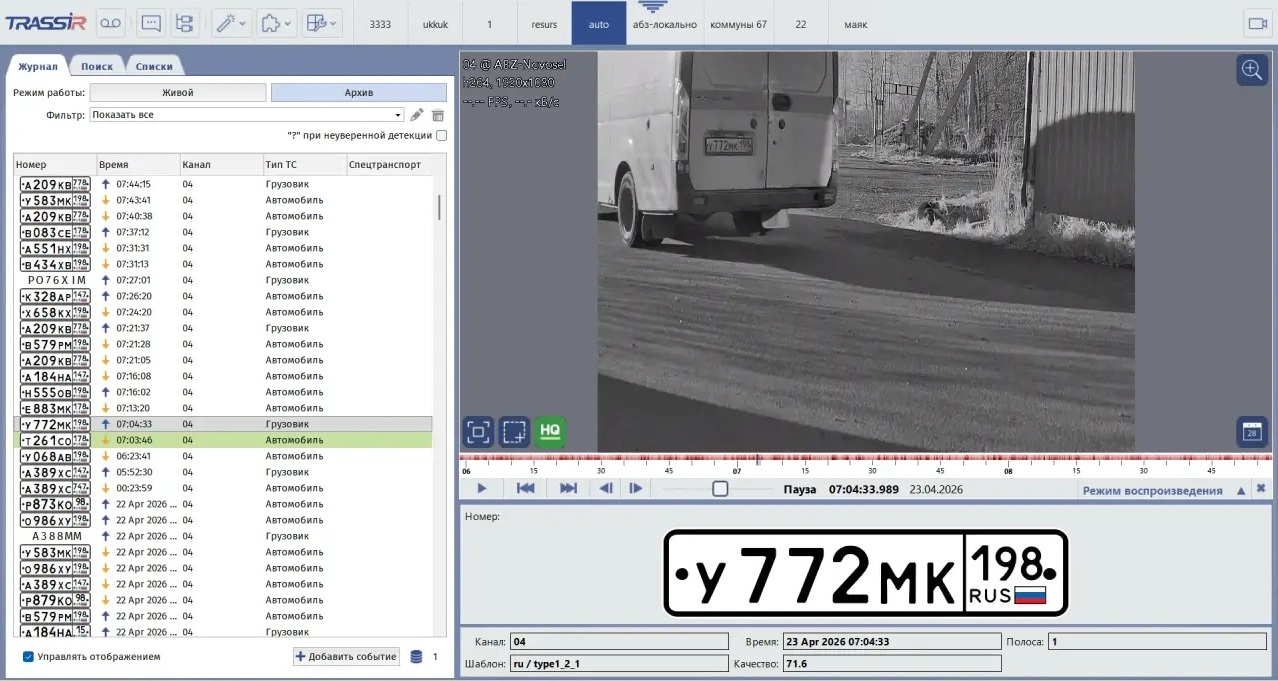Screen dimensions: 1278x681
Task: Expand the Режим воспроизведения triangle arrow
Action: (1241, 490)
